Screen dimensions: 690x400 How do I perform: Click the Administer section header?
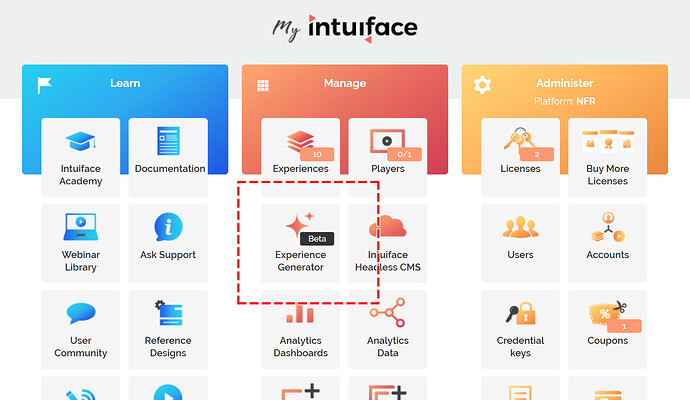click(564, 84)
